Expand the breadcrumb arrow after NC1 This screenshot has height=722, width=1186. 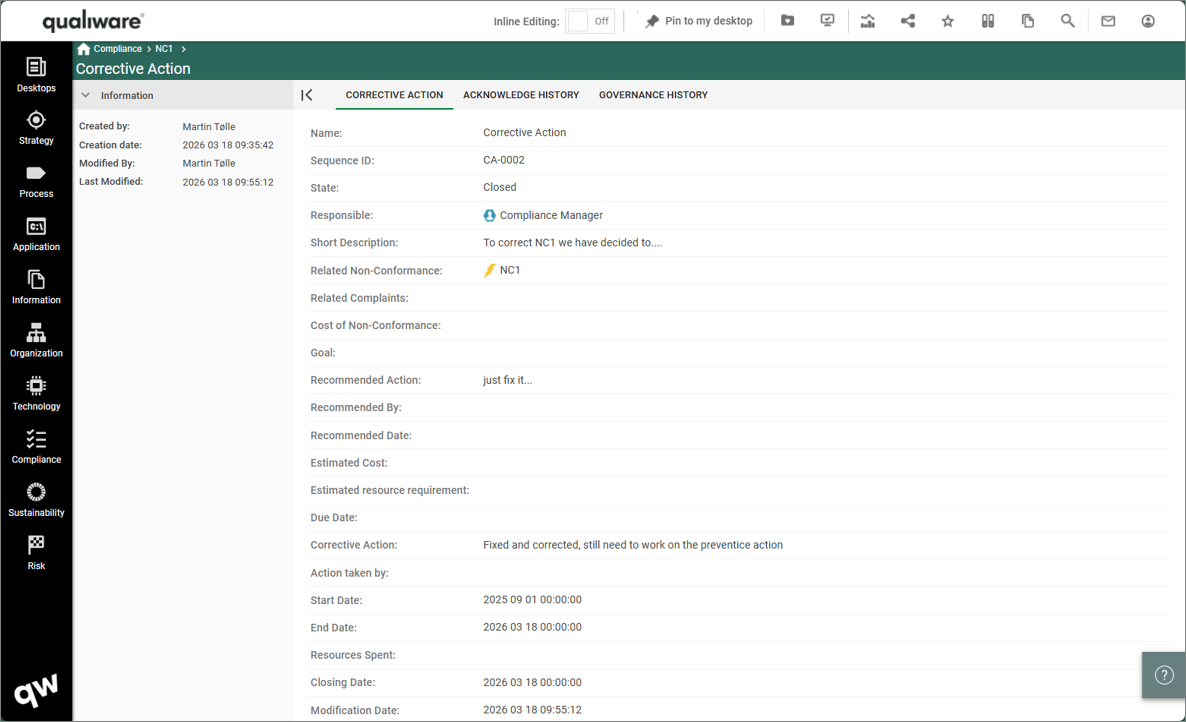184,49
